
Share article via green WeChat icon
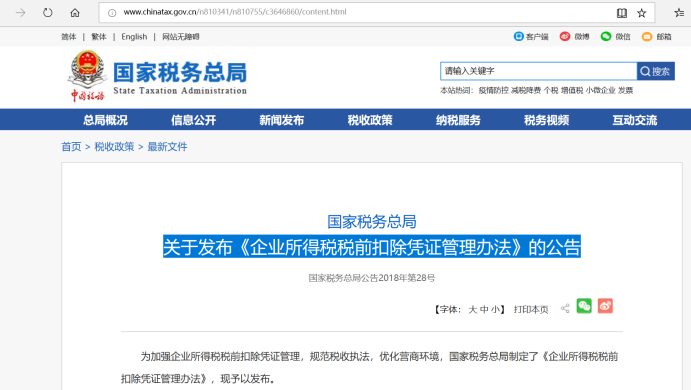(584, 306)
